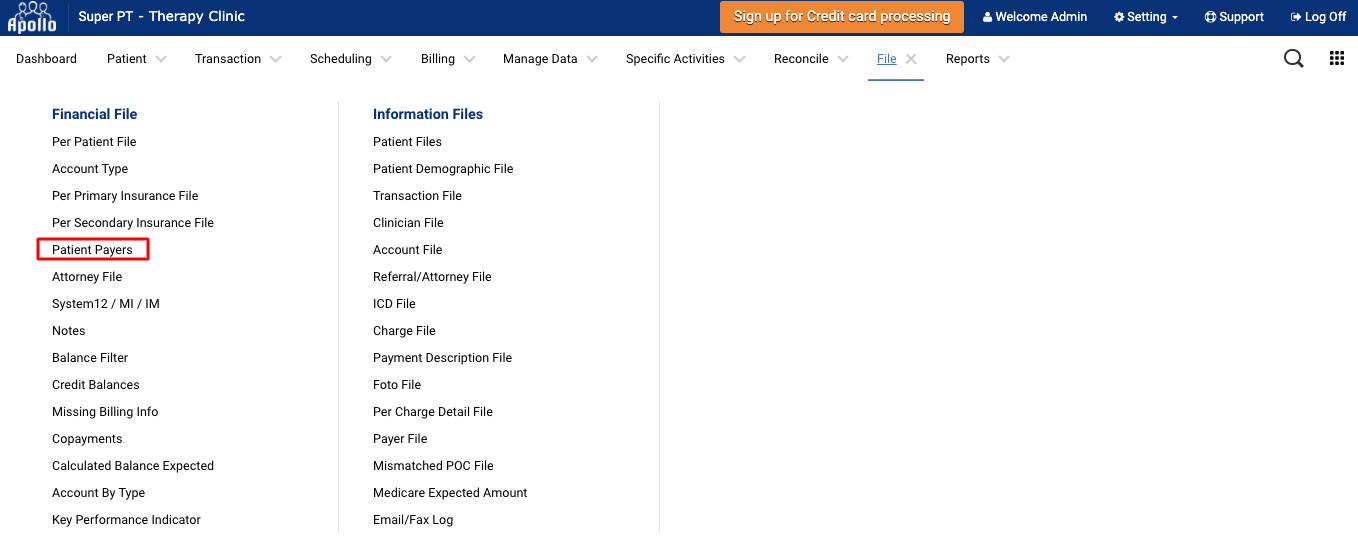1358x553 pixels.
Task: Expand the Transaction menu
Action: [239, 59]
